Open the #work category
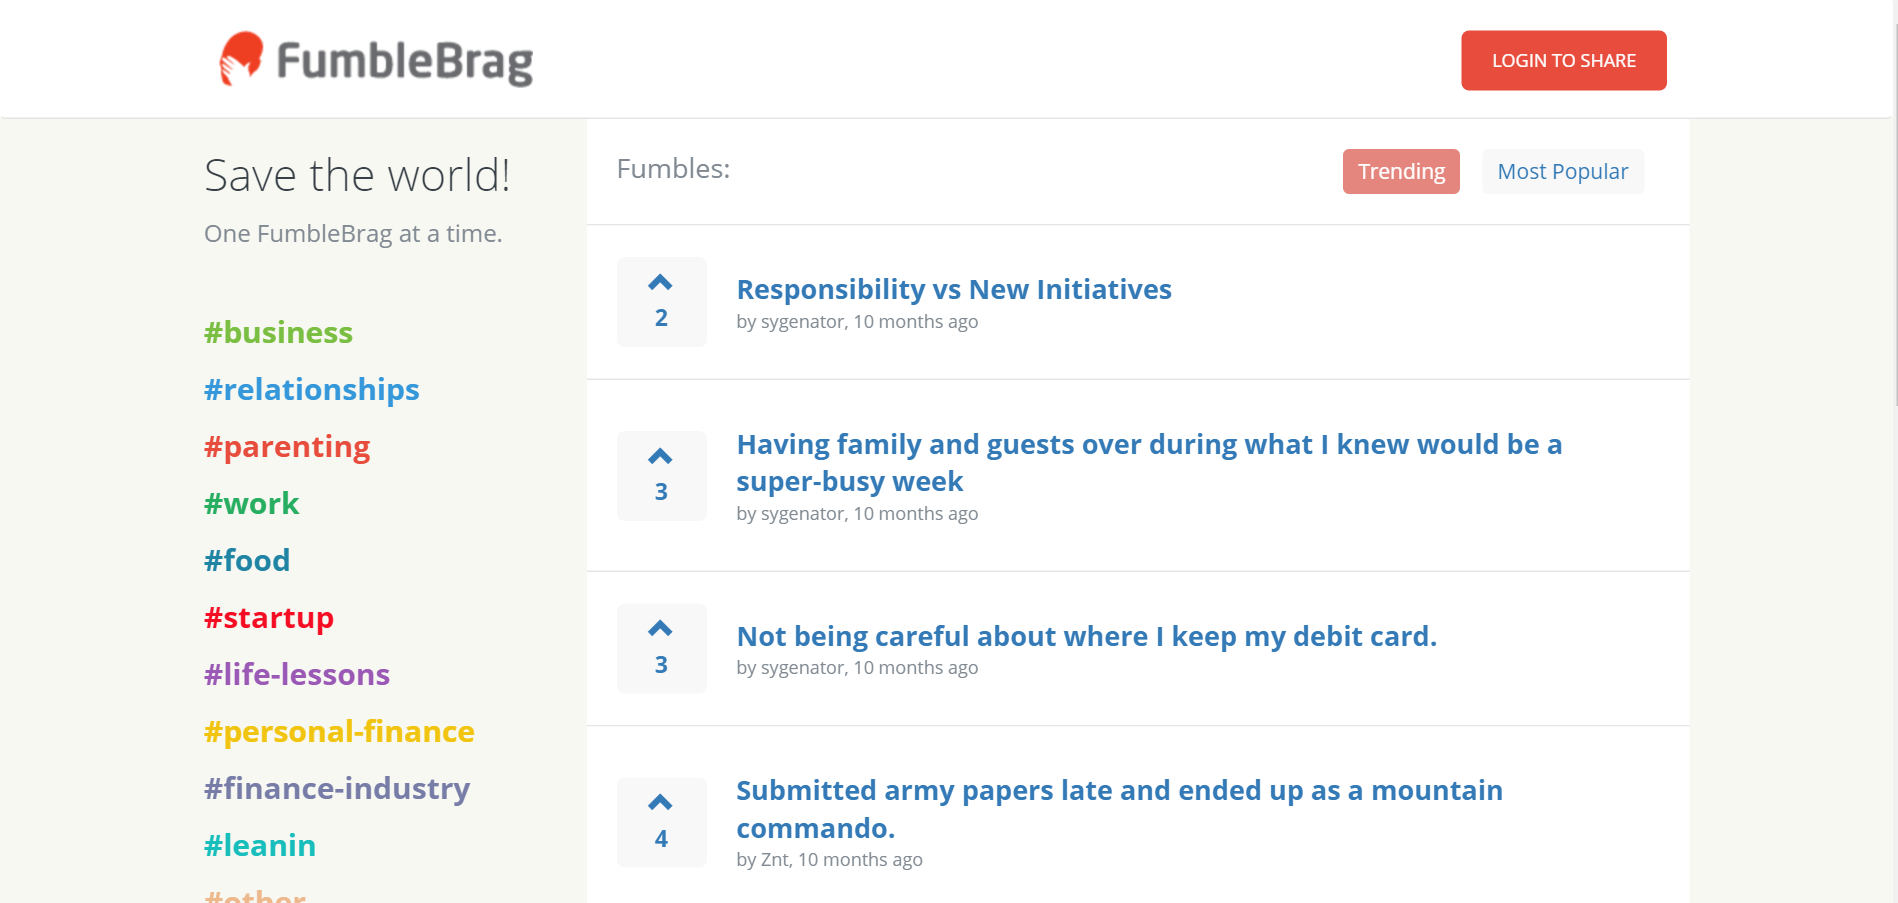Image resolution: width=1898 pixels, height=903 pixels. (251, 503)
